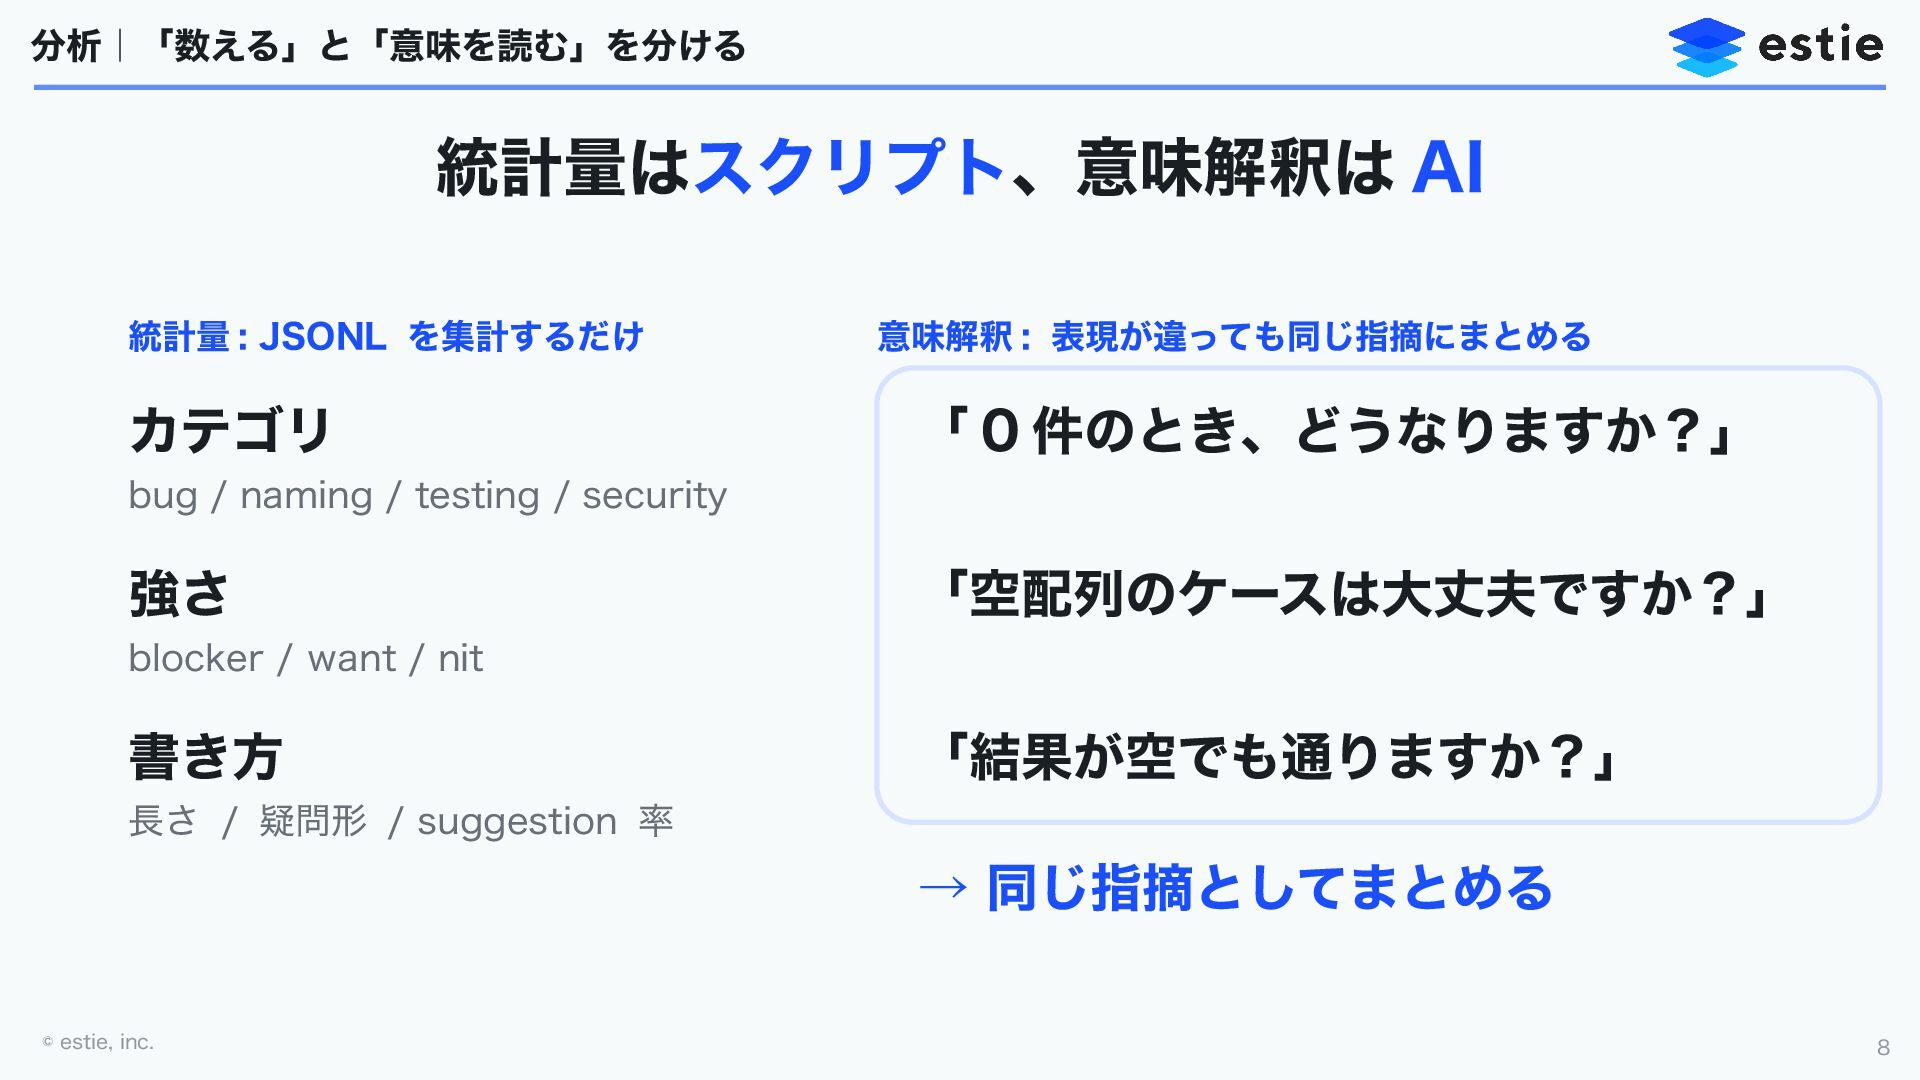Viewport: 1920px width, 1080px height.
Task: Click the blue word スクリプト in the title
Action: coord(850,167)
